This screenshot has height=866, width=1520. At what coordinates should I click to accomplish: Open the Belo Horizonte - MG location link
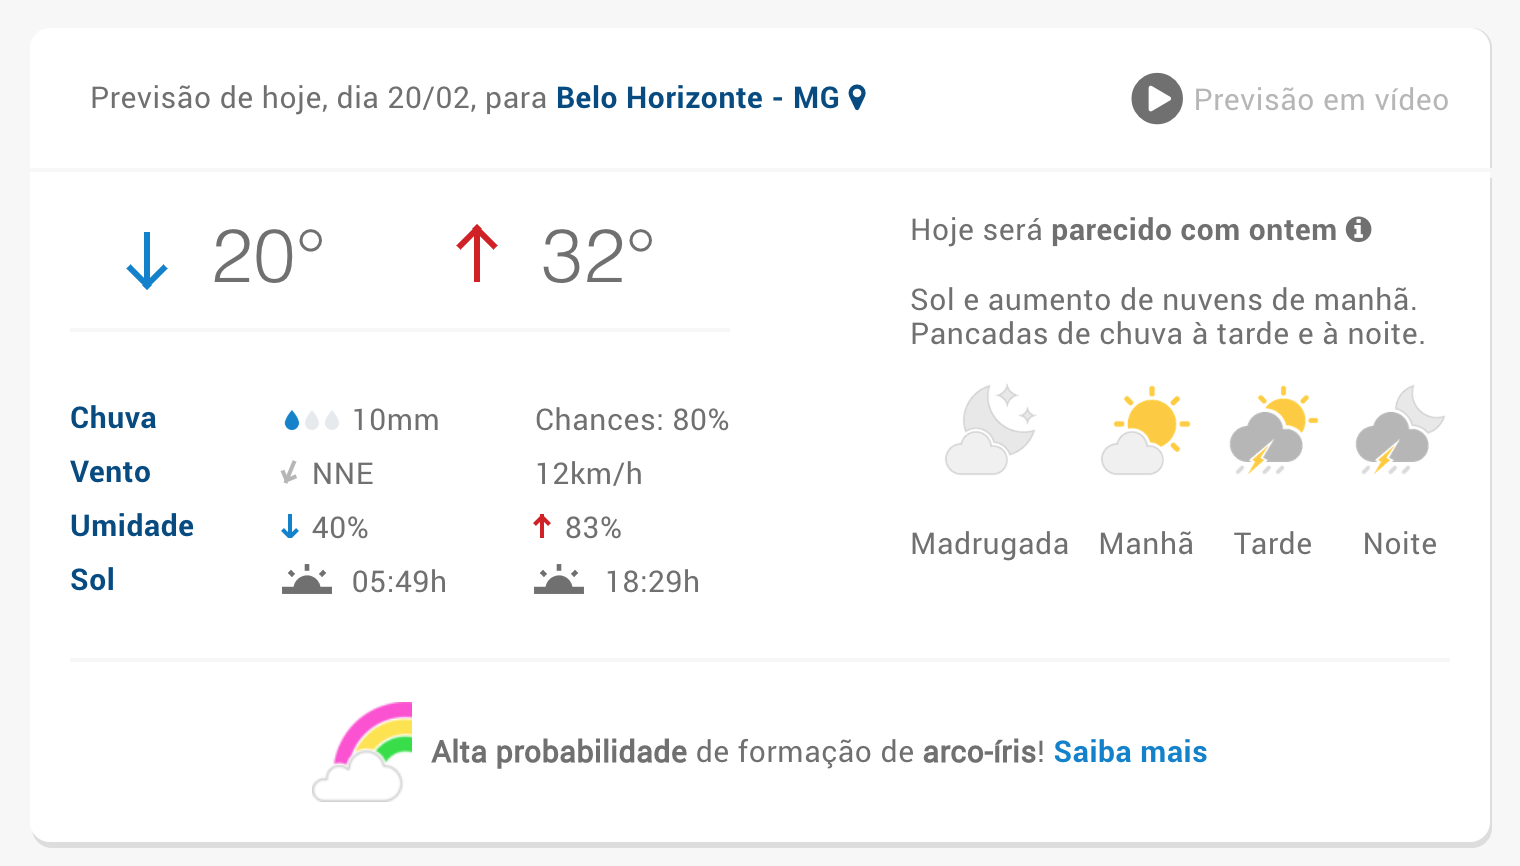point(698,98)
